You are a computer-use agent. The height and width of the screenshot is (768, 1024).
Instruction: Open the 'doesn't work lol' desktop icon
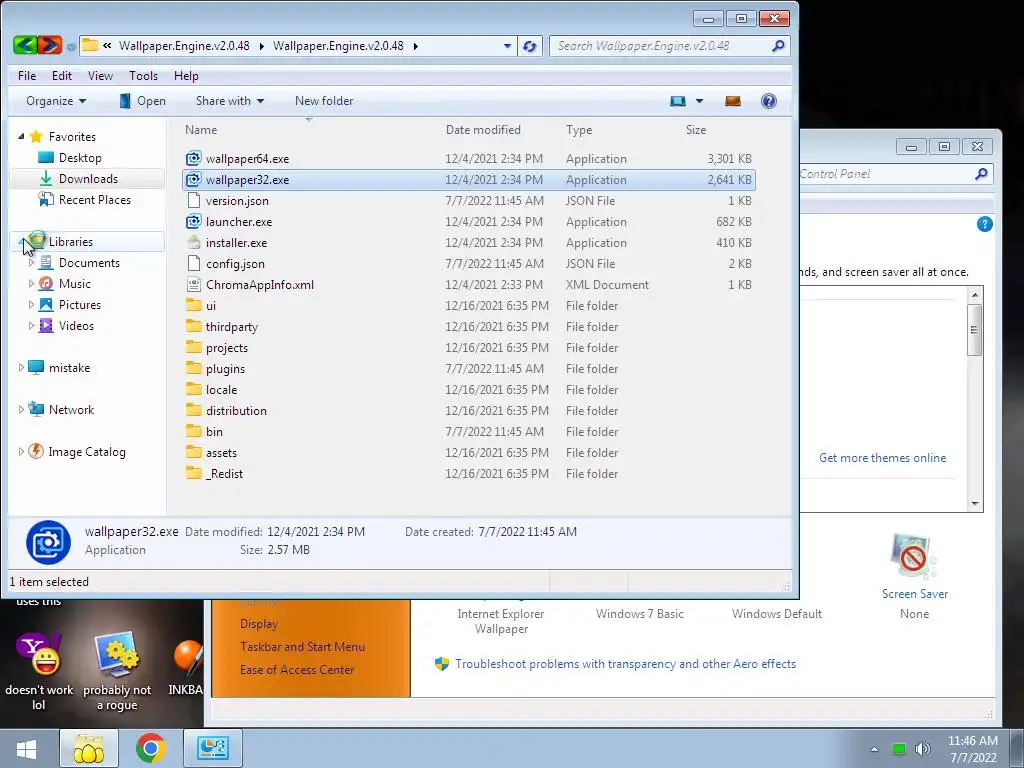tap(39, 671)
